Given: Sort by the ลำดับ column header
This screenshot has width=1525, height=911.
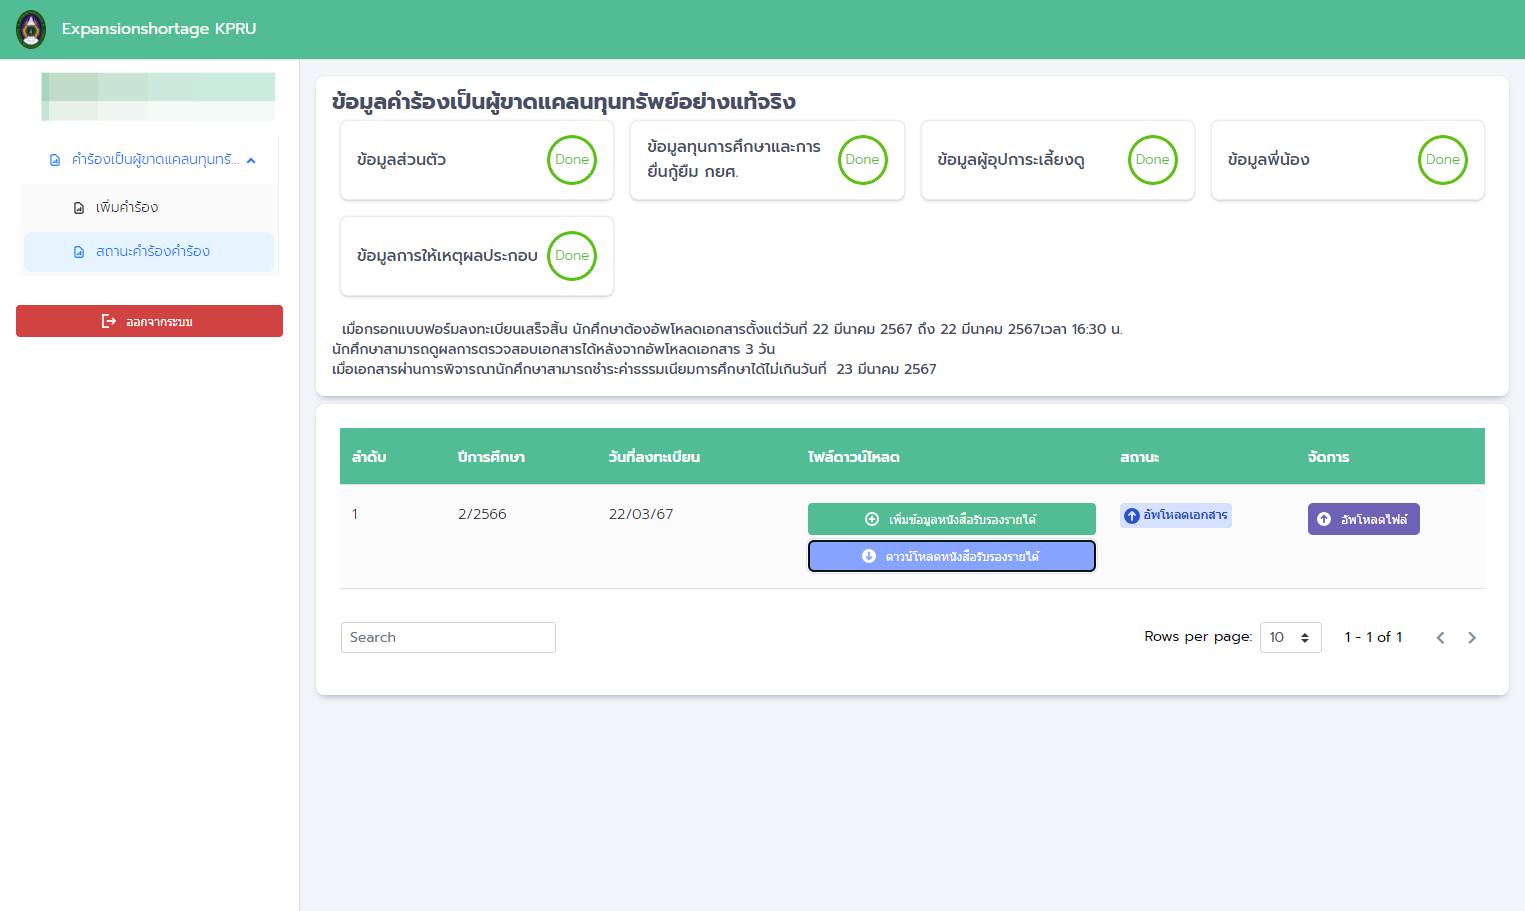Looking at the screenshot, I should [x=369, y=457].
